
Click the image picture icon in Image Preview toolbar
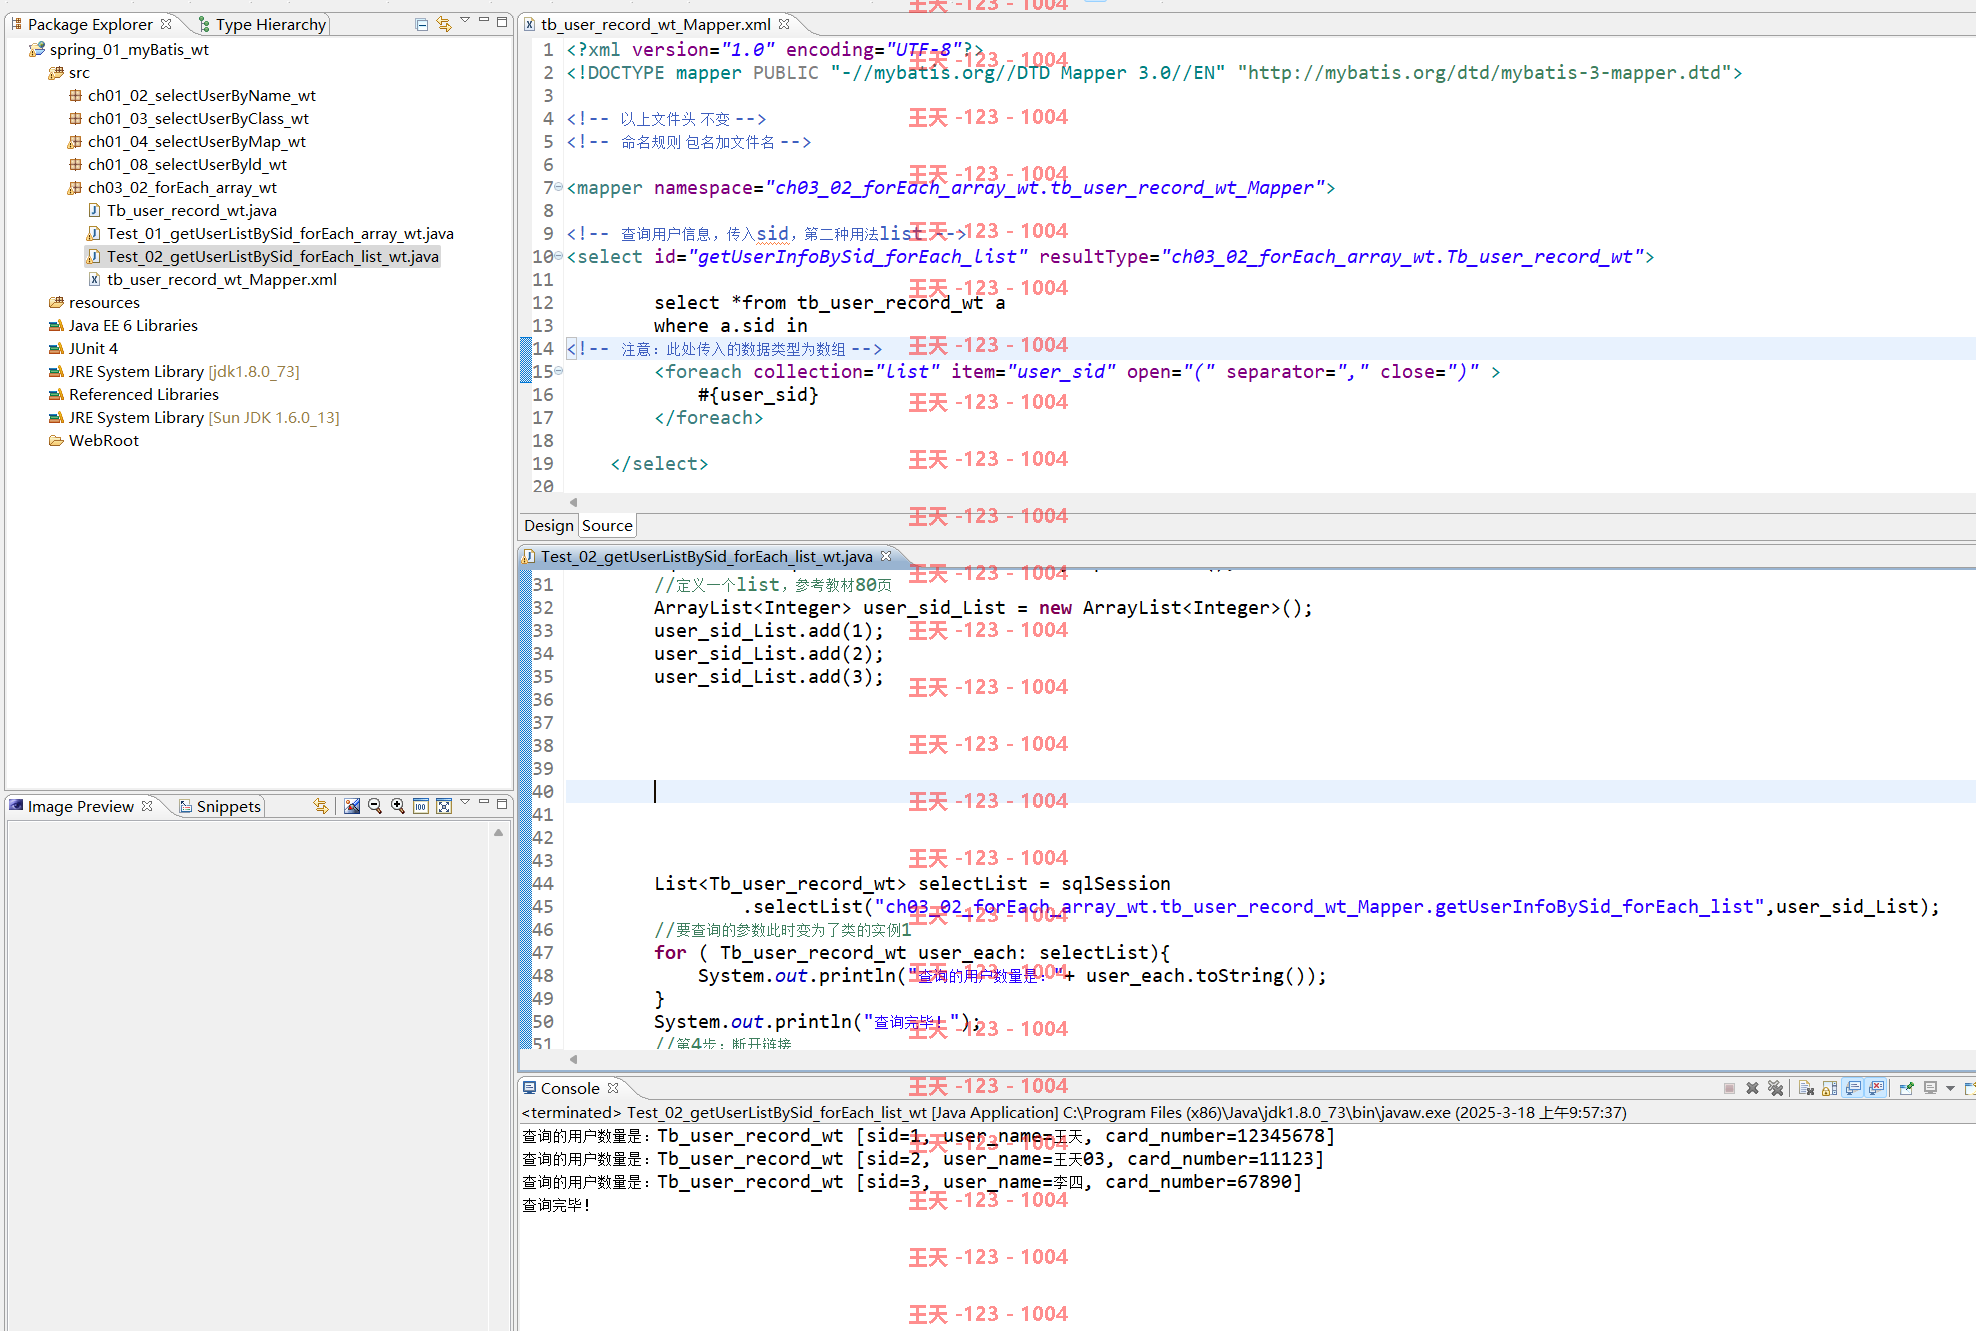tap(352, 805)
